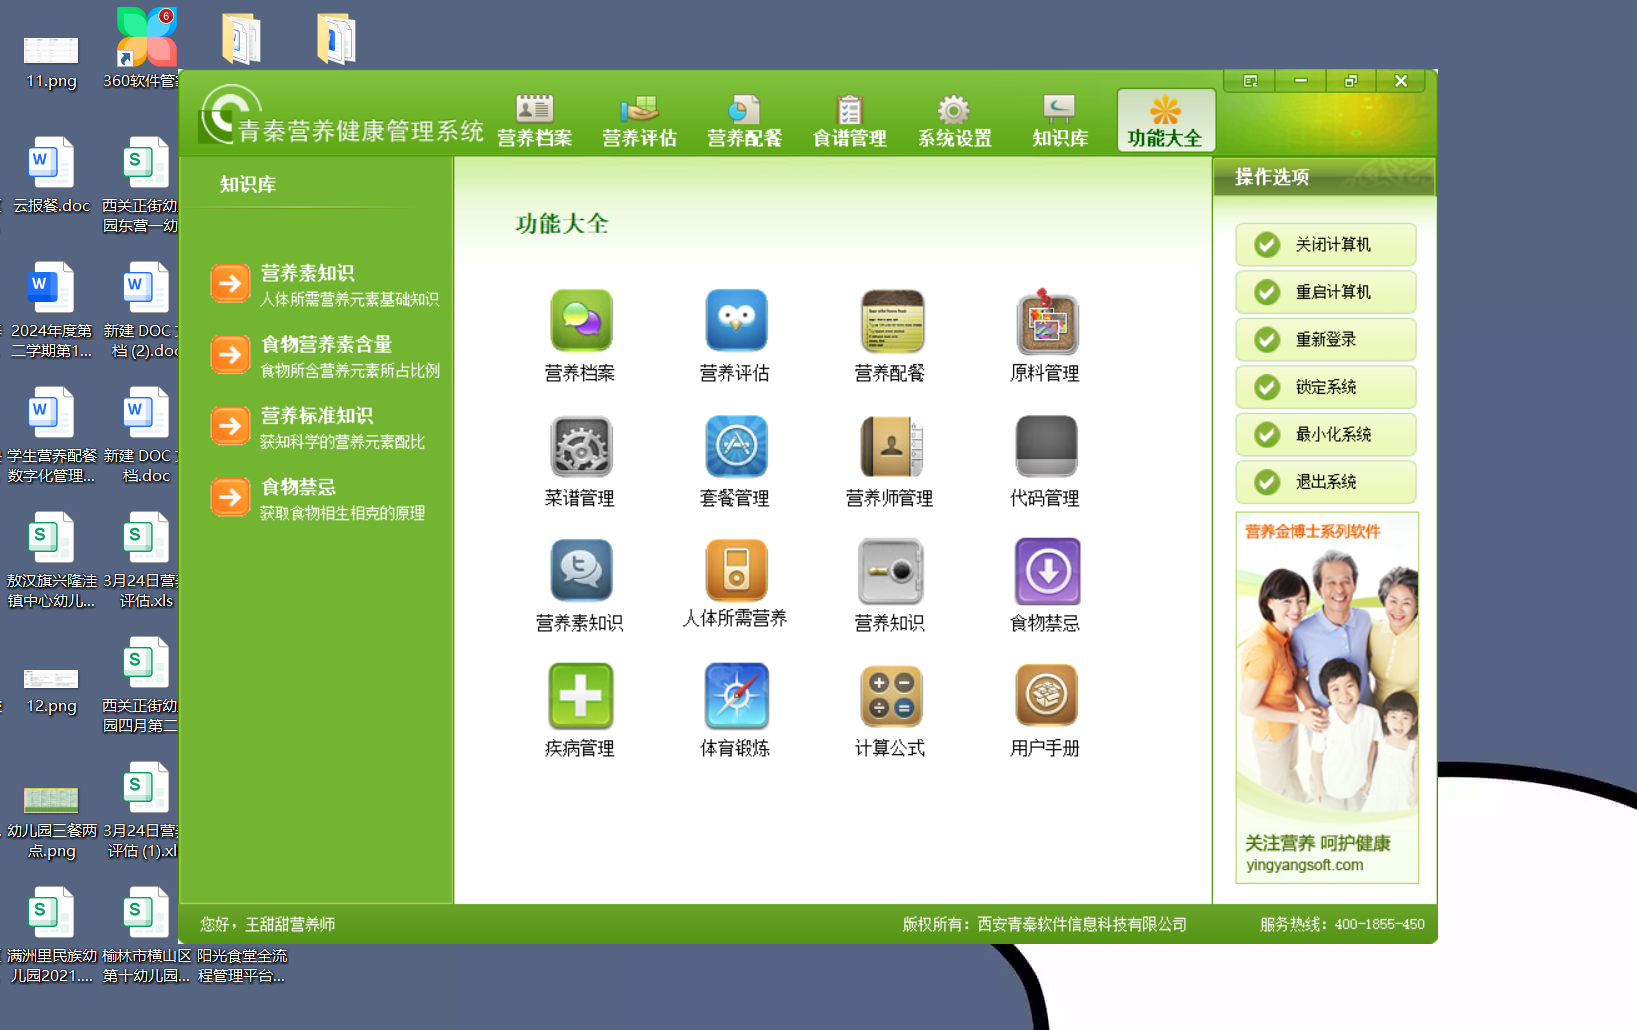Viewport: 1637px width, 1030px height.
Task: Open the 套餐管理 icon
Action: pos(736,447)
